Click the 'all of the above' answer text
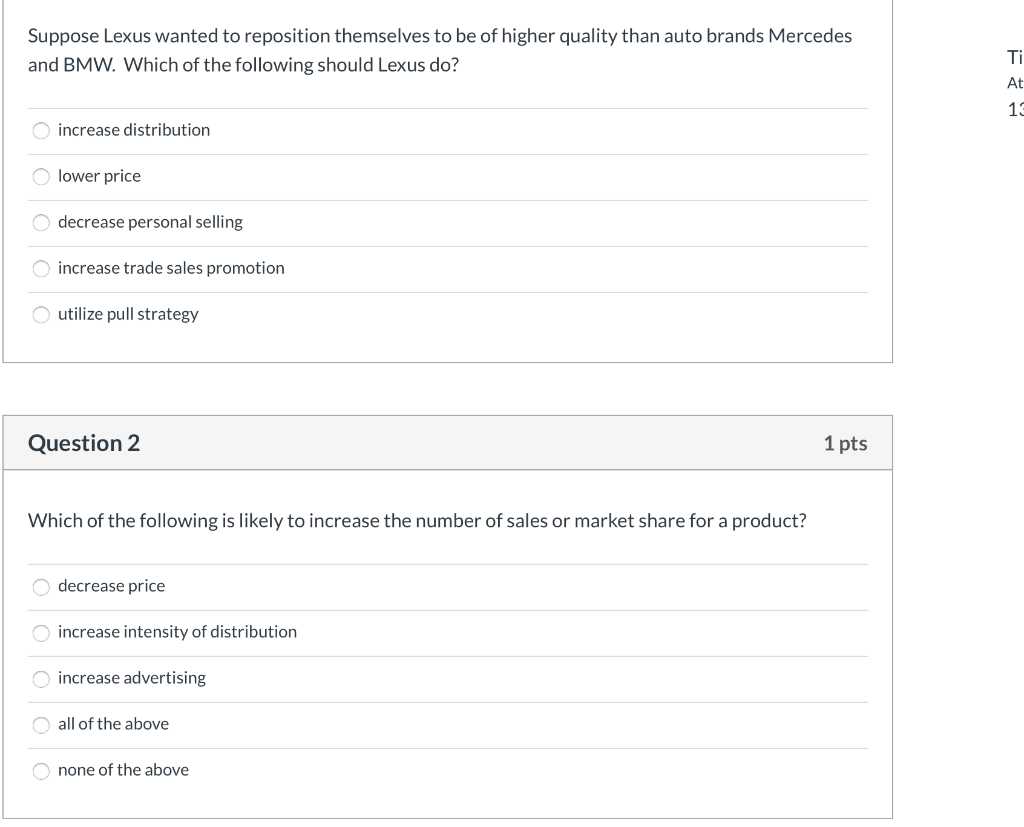The image size is (1024, 827). click(x=113, y=724)
